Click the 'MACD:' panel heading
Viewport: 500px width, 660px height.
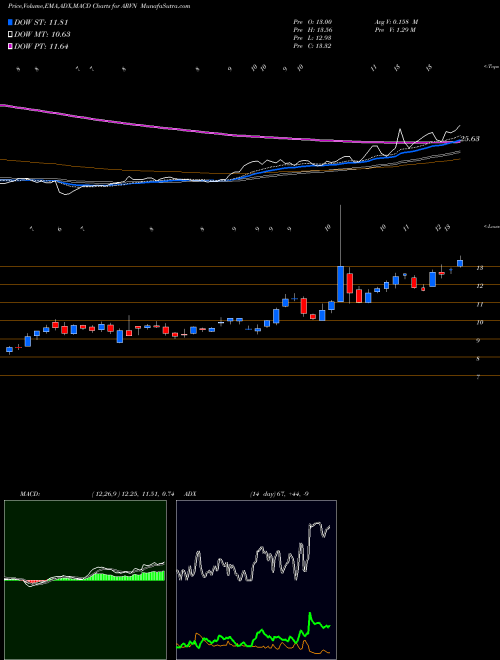coord(29,494)
